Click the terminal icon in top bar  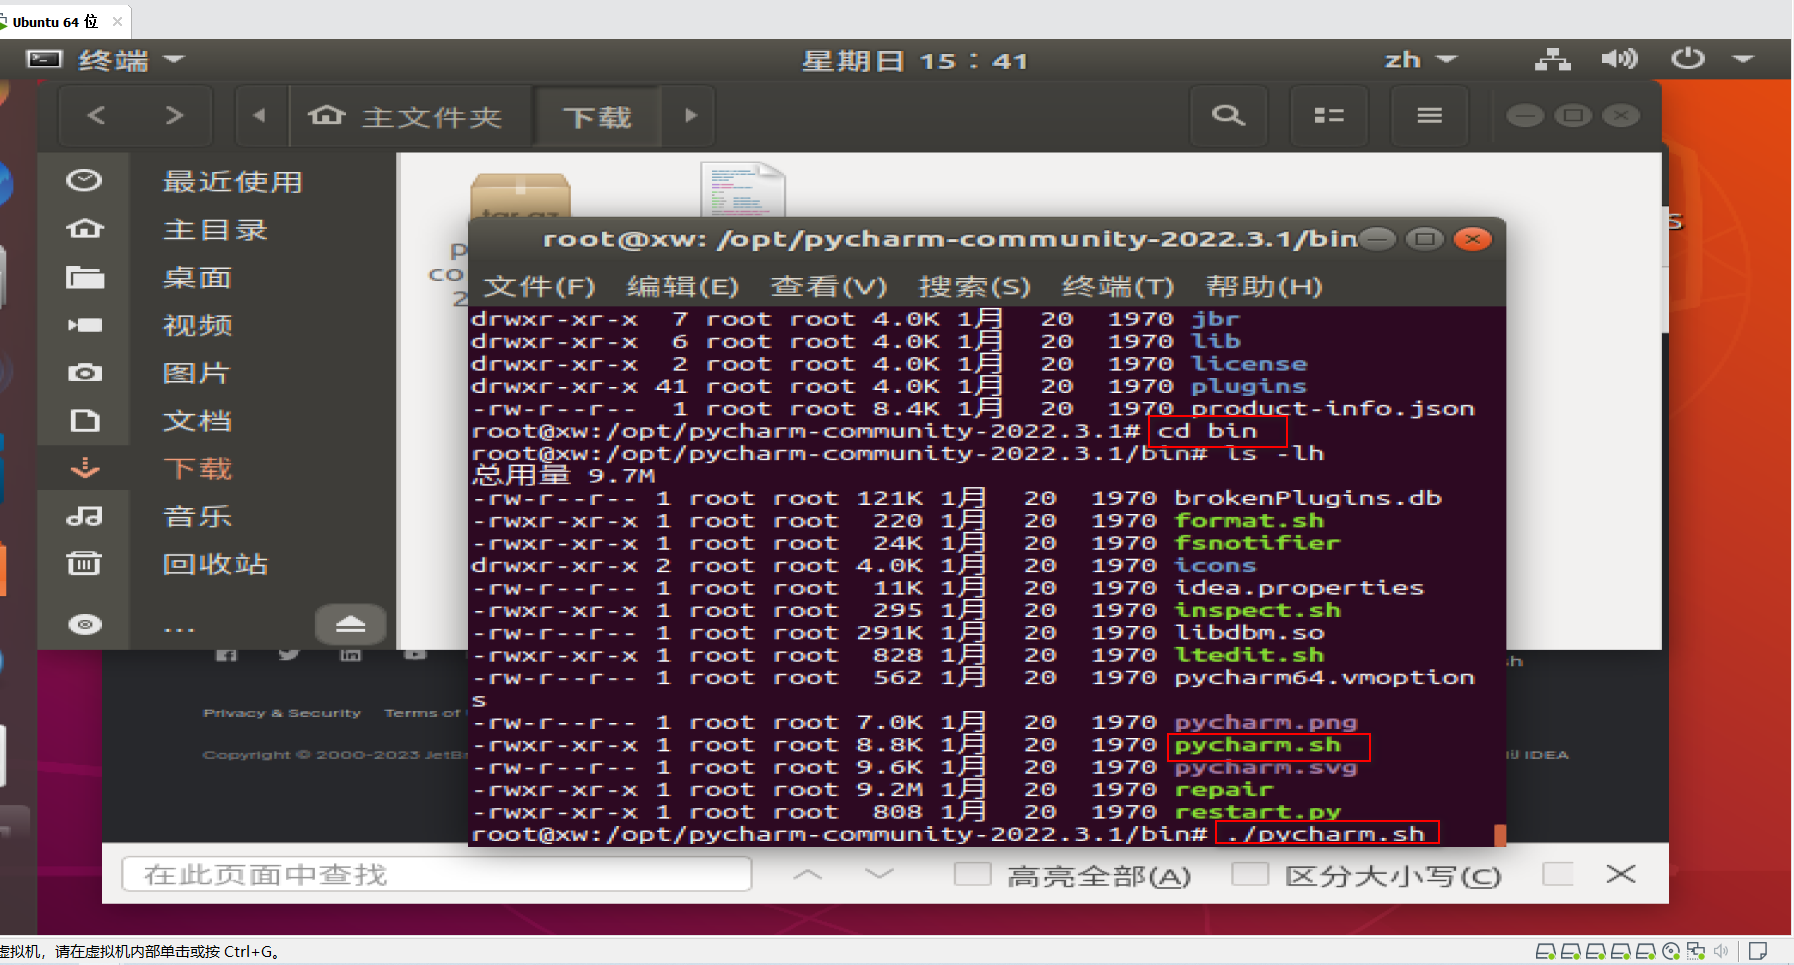(43, 60)
